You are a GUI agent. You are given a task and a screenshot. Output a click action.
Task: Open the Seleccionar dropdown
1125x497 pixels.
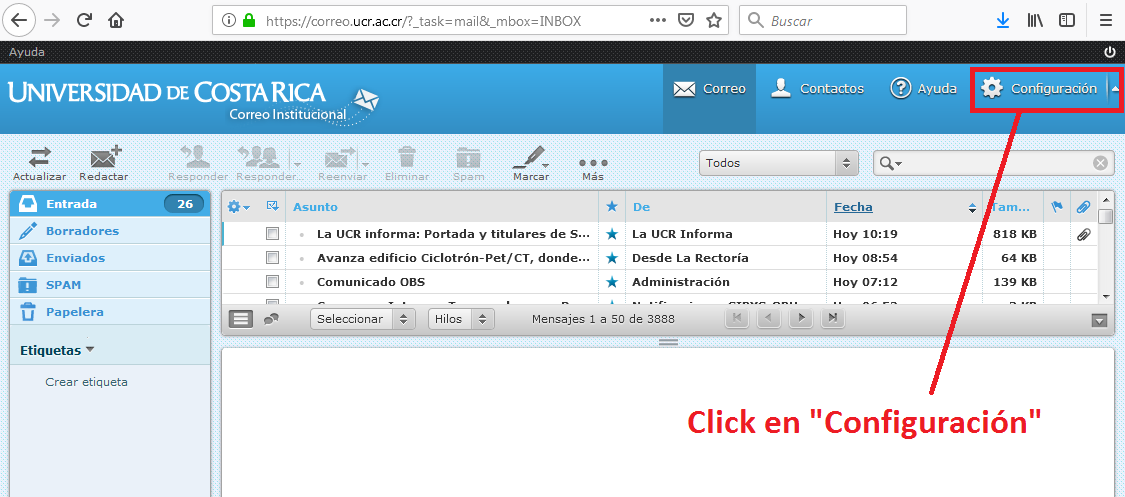point(363,319)
